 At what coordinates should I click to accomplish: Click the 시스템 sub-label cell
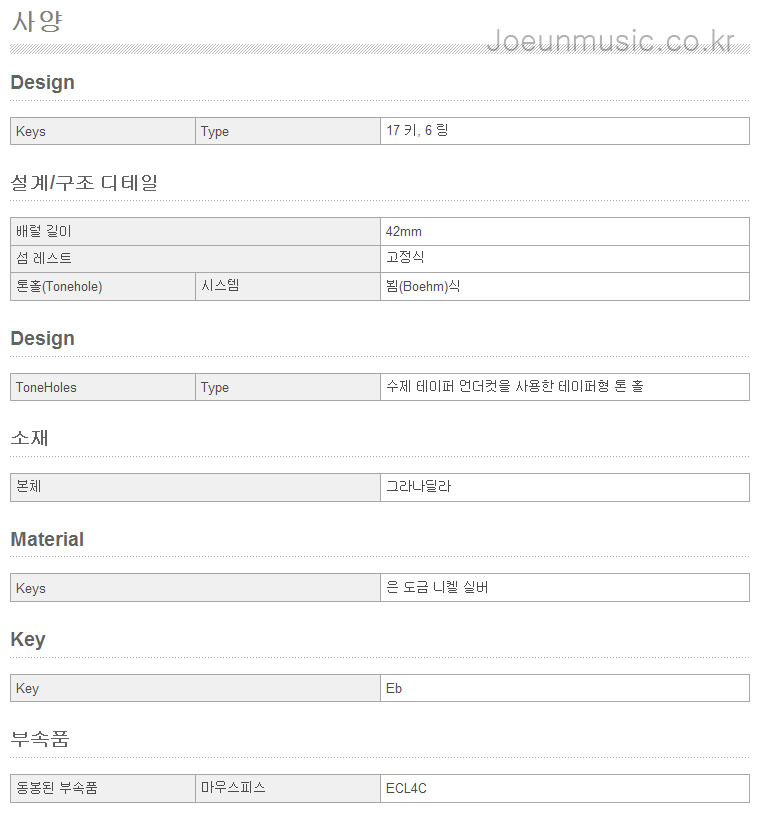[x=288, y=286]
